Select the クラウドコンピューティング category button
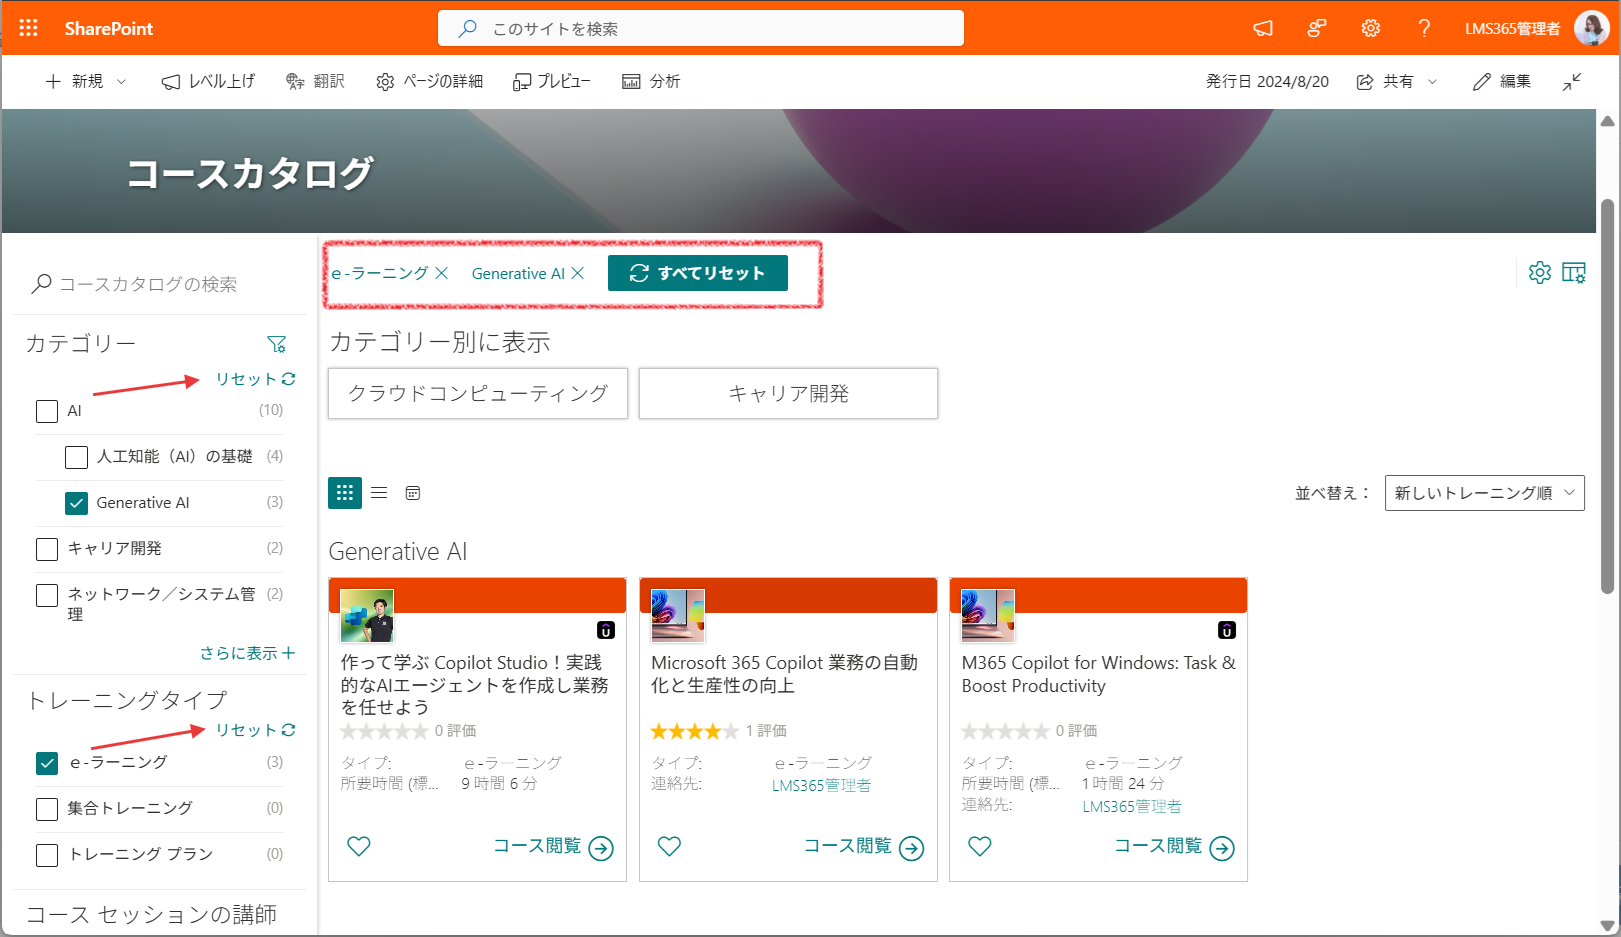Screen dimensions: 1621x937 tap(478, 393)
